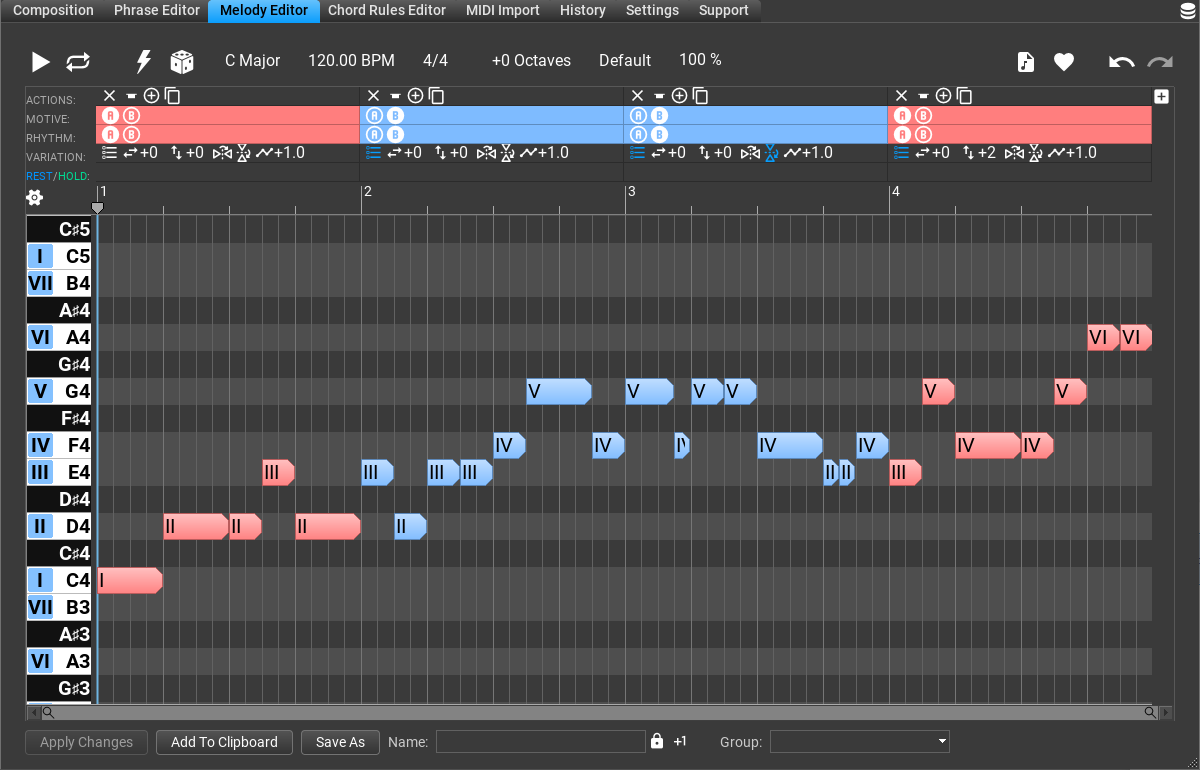
Task: Open the Group dropdown
Action: click(859, 742)
